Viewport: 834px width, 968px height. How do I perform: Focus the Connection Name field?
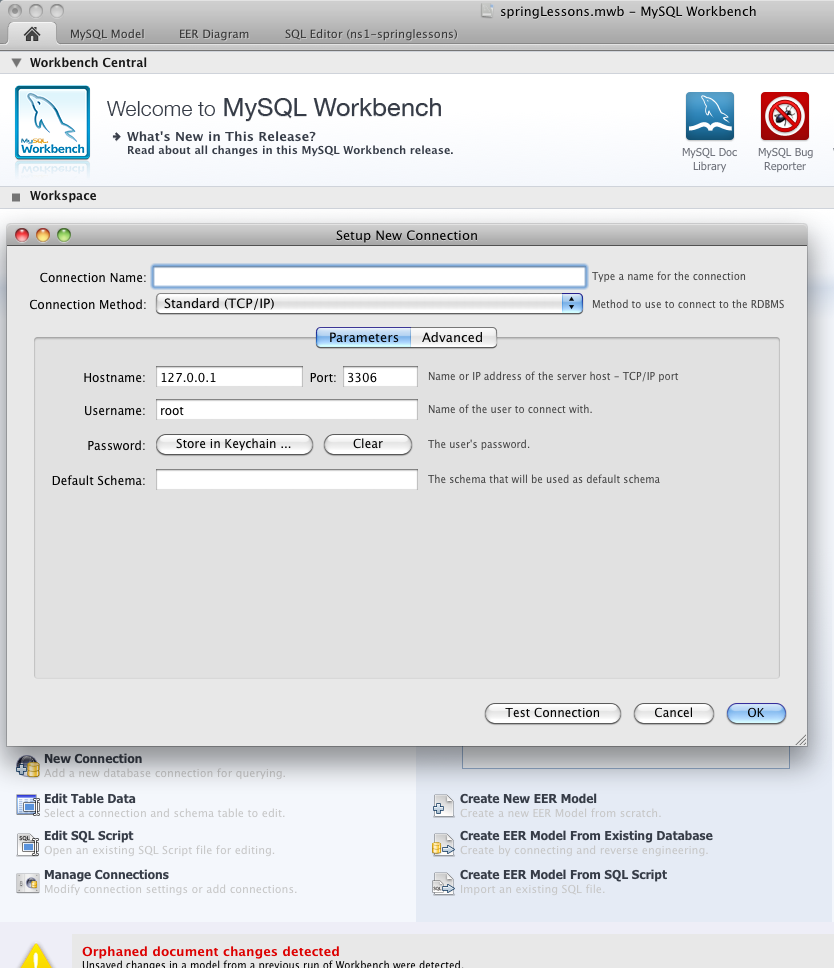point(369,277)
